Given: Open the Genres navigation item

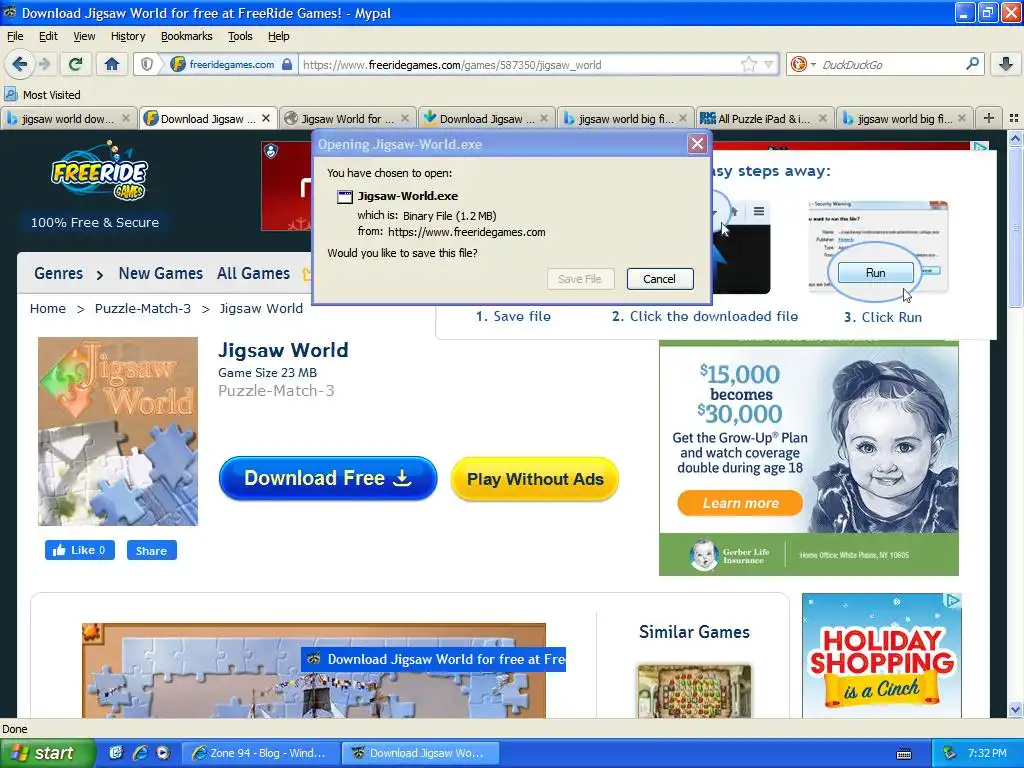Looking at the screenshot, I should pos(59,274).
